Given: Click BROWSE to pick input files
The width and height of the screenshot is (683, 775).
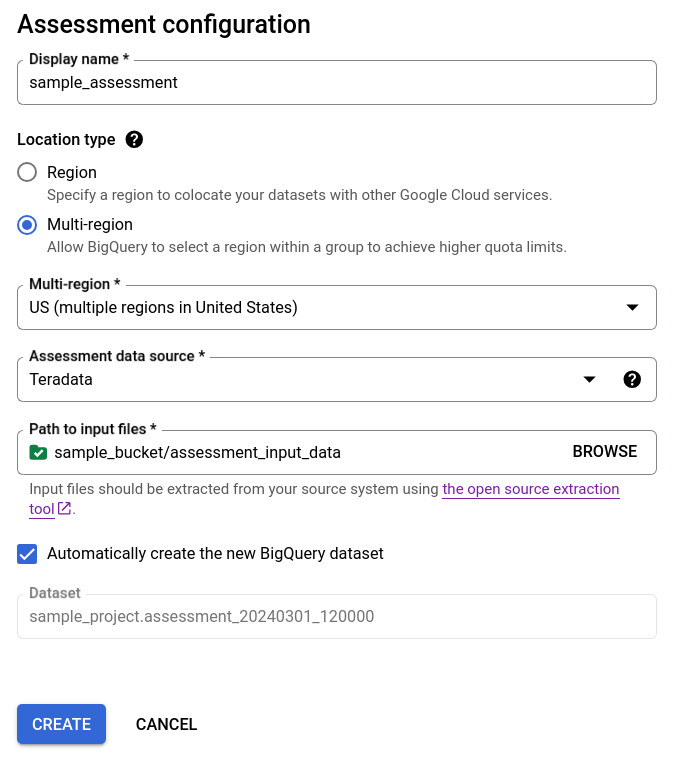Looking at the screenshot, I should coord(604,452).
